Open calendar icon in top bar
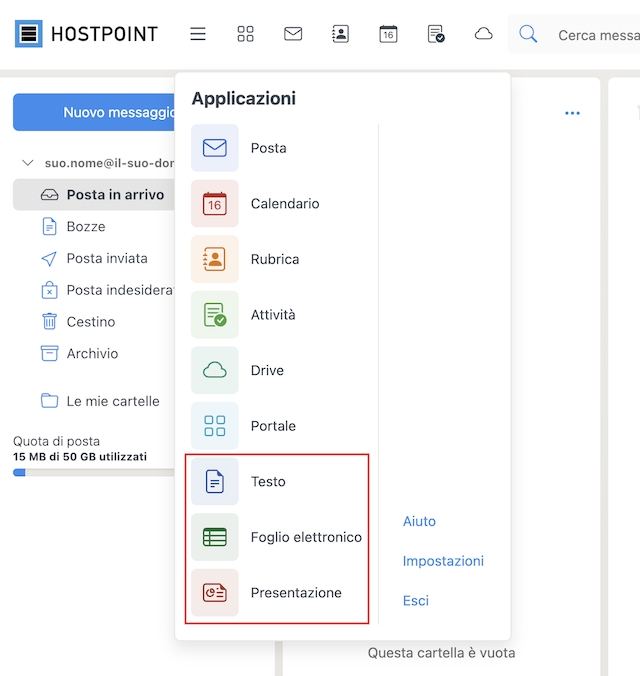 tap(388, 34)
